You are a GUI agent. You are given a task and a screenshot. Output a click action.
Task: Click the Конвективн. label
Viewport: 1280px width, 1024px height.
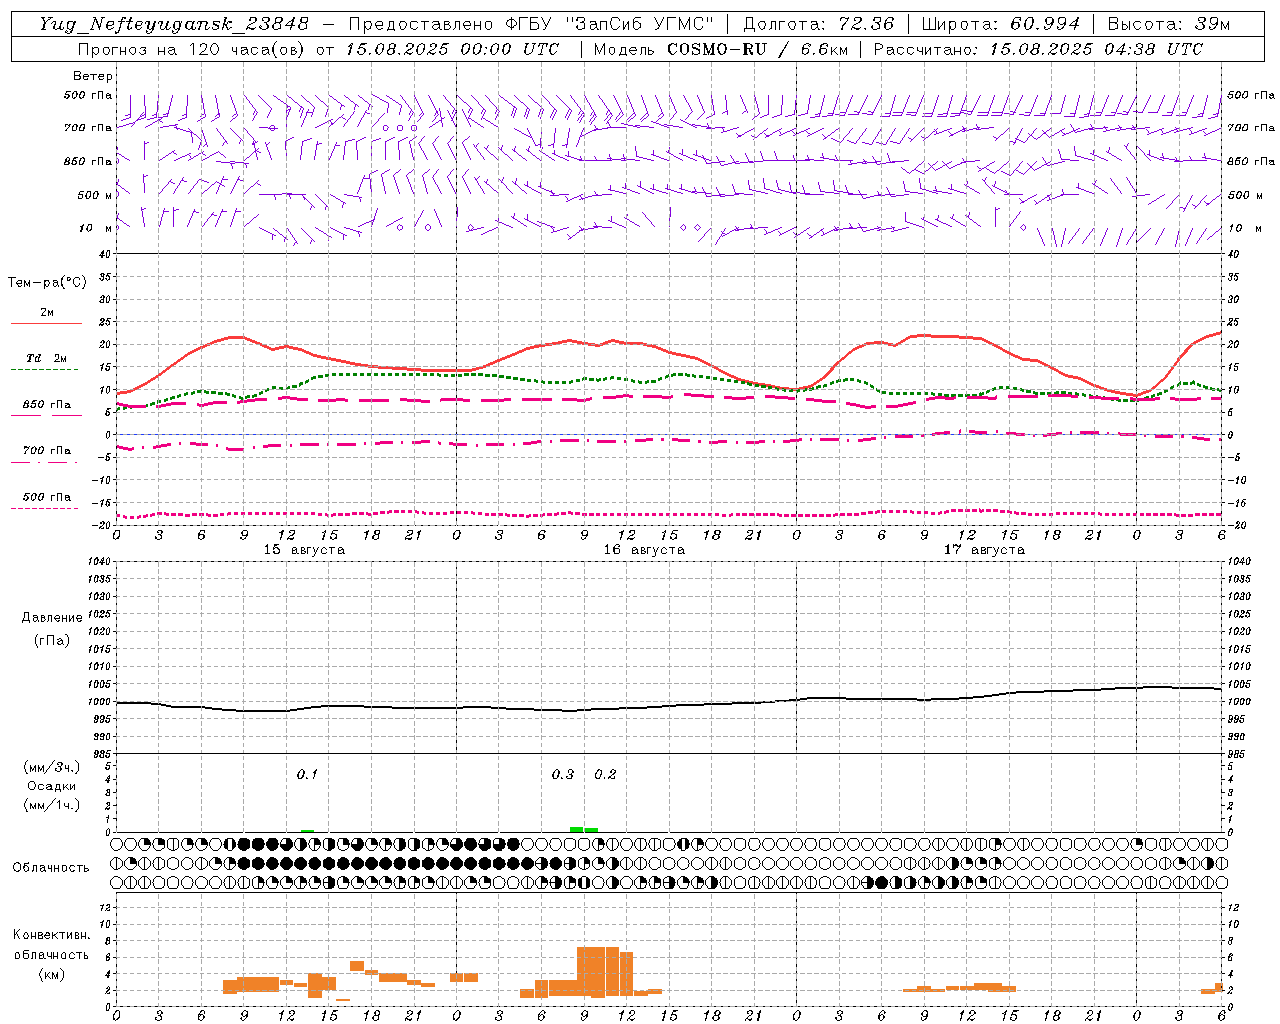click(51, 935)
